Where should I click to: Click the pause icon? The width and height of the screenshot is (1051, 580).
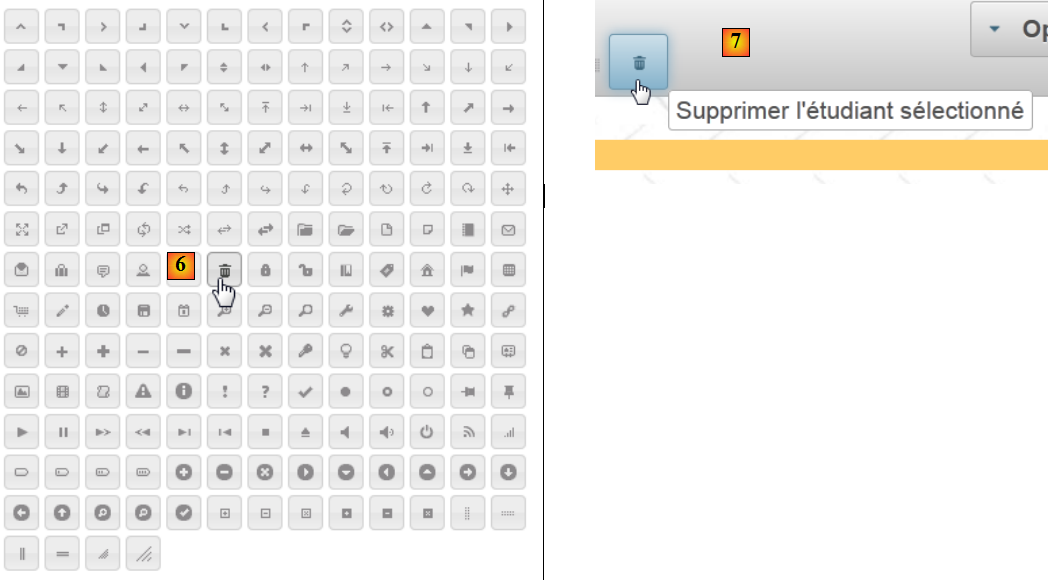(62, 433)
